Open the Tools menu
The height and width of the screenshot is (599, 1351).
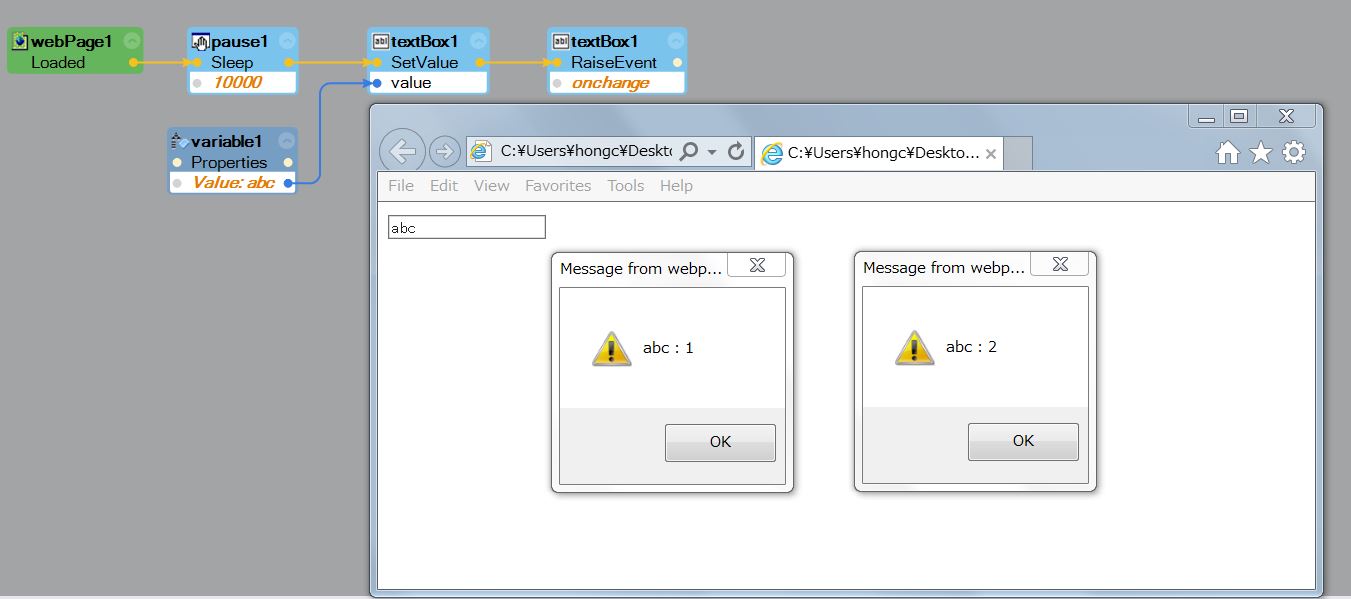[626, 186]
